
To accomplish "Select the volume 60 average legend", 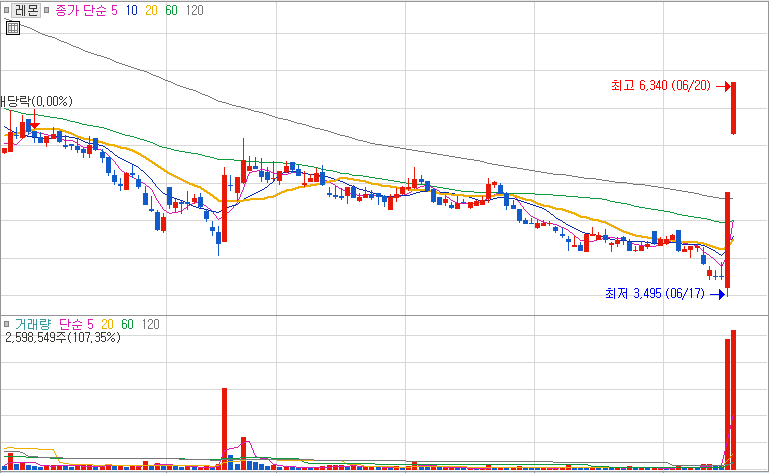I will tap(128, 324).
